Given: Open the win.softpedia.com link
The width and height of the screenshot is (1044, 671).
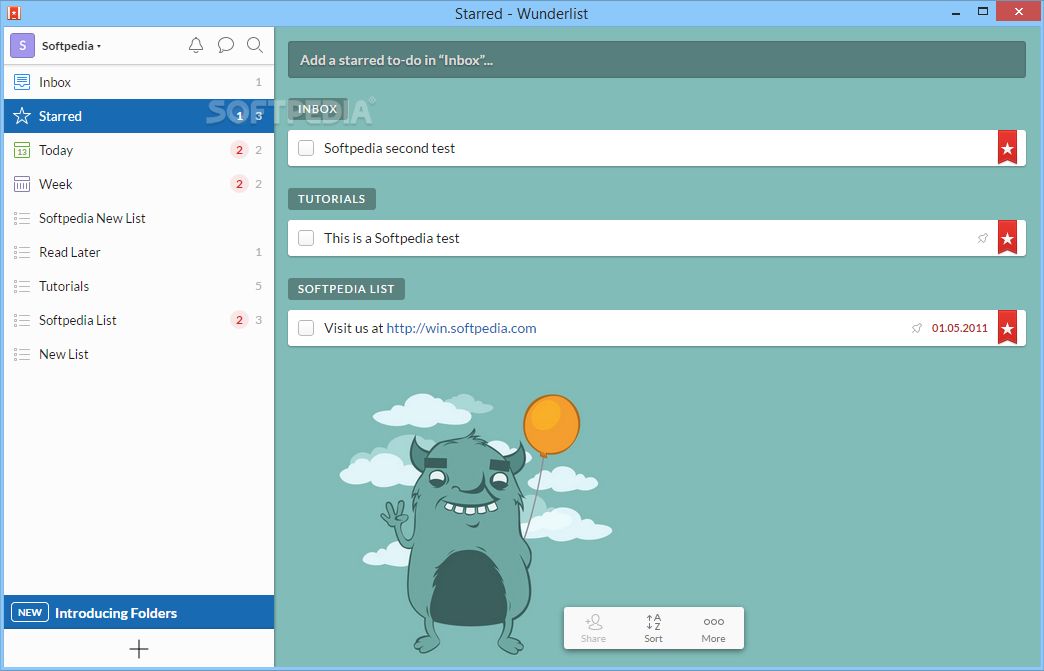Looking at the screenshot, I should point(461,328).
